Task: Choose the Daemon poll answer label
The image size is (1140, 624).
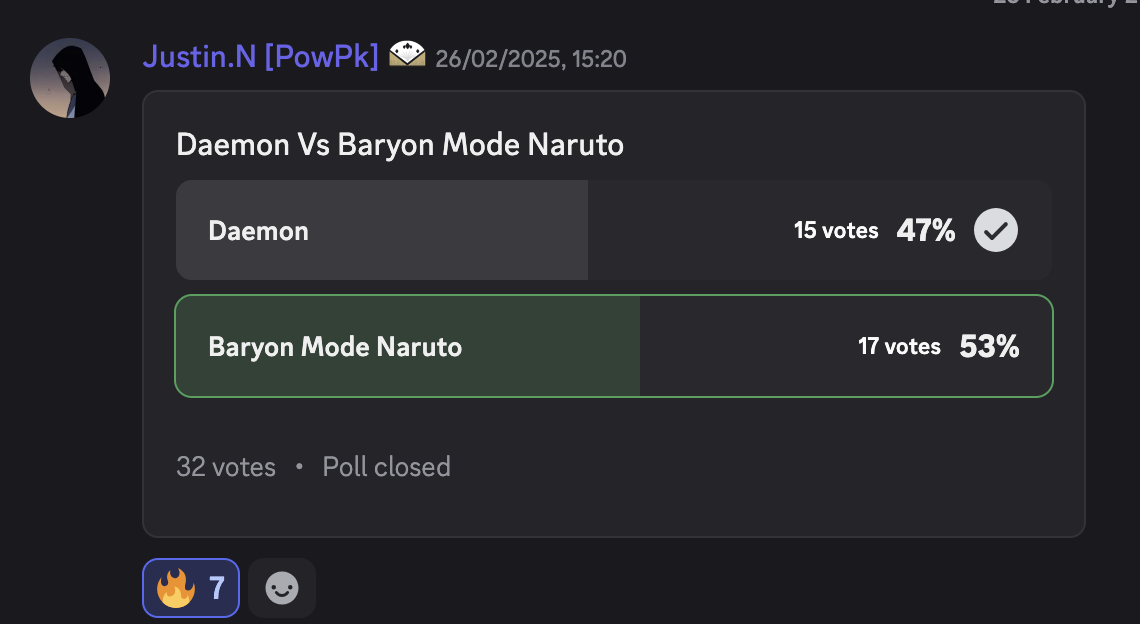Action: pyautogui.click(x=258, y=231)
